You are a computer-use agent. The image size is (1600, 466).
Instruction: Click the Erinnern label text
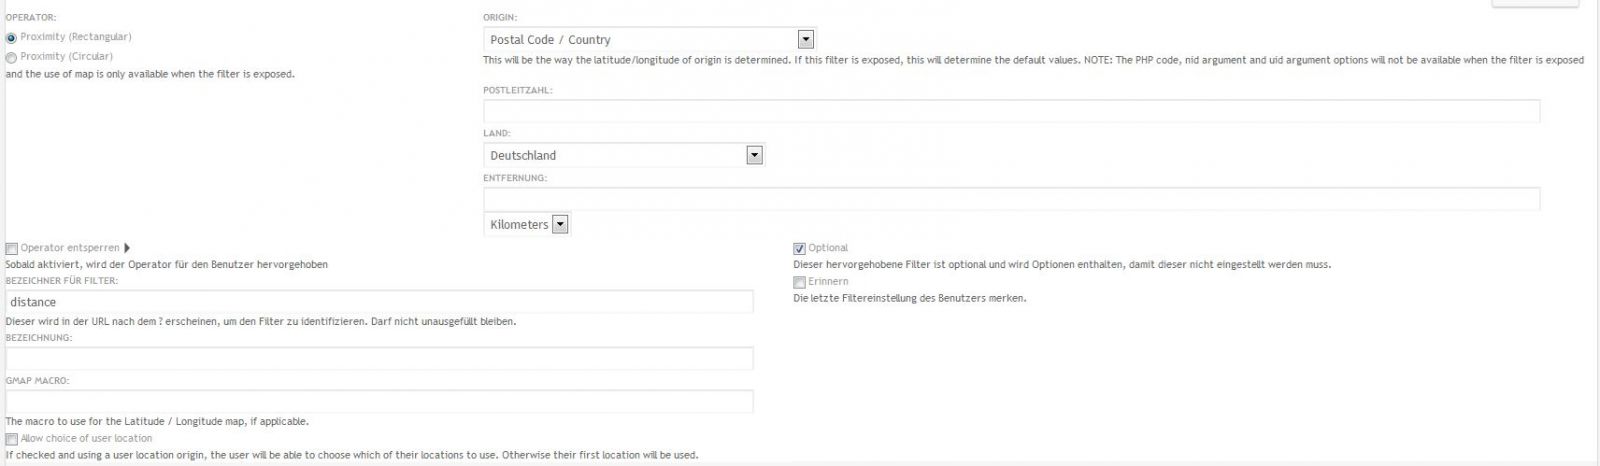click(x=828, y=282)
